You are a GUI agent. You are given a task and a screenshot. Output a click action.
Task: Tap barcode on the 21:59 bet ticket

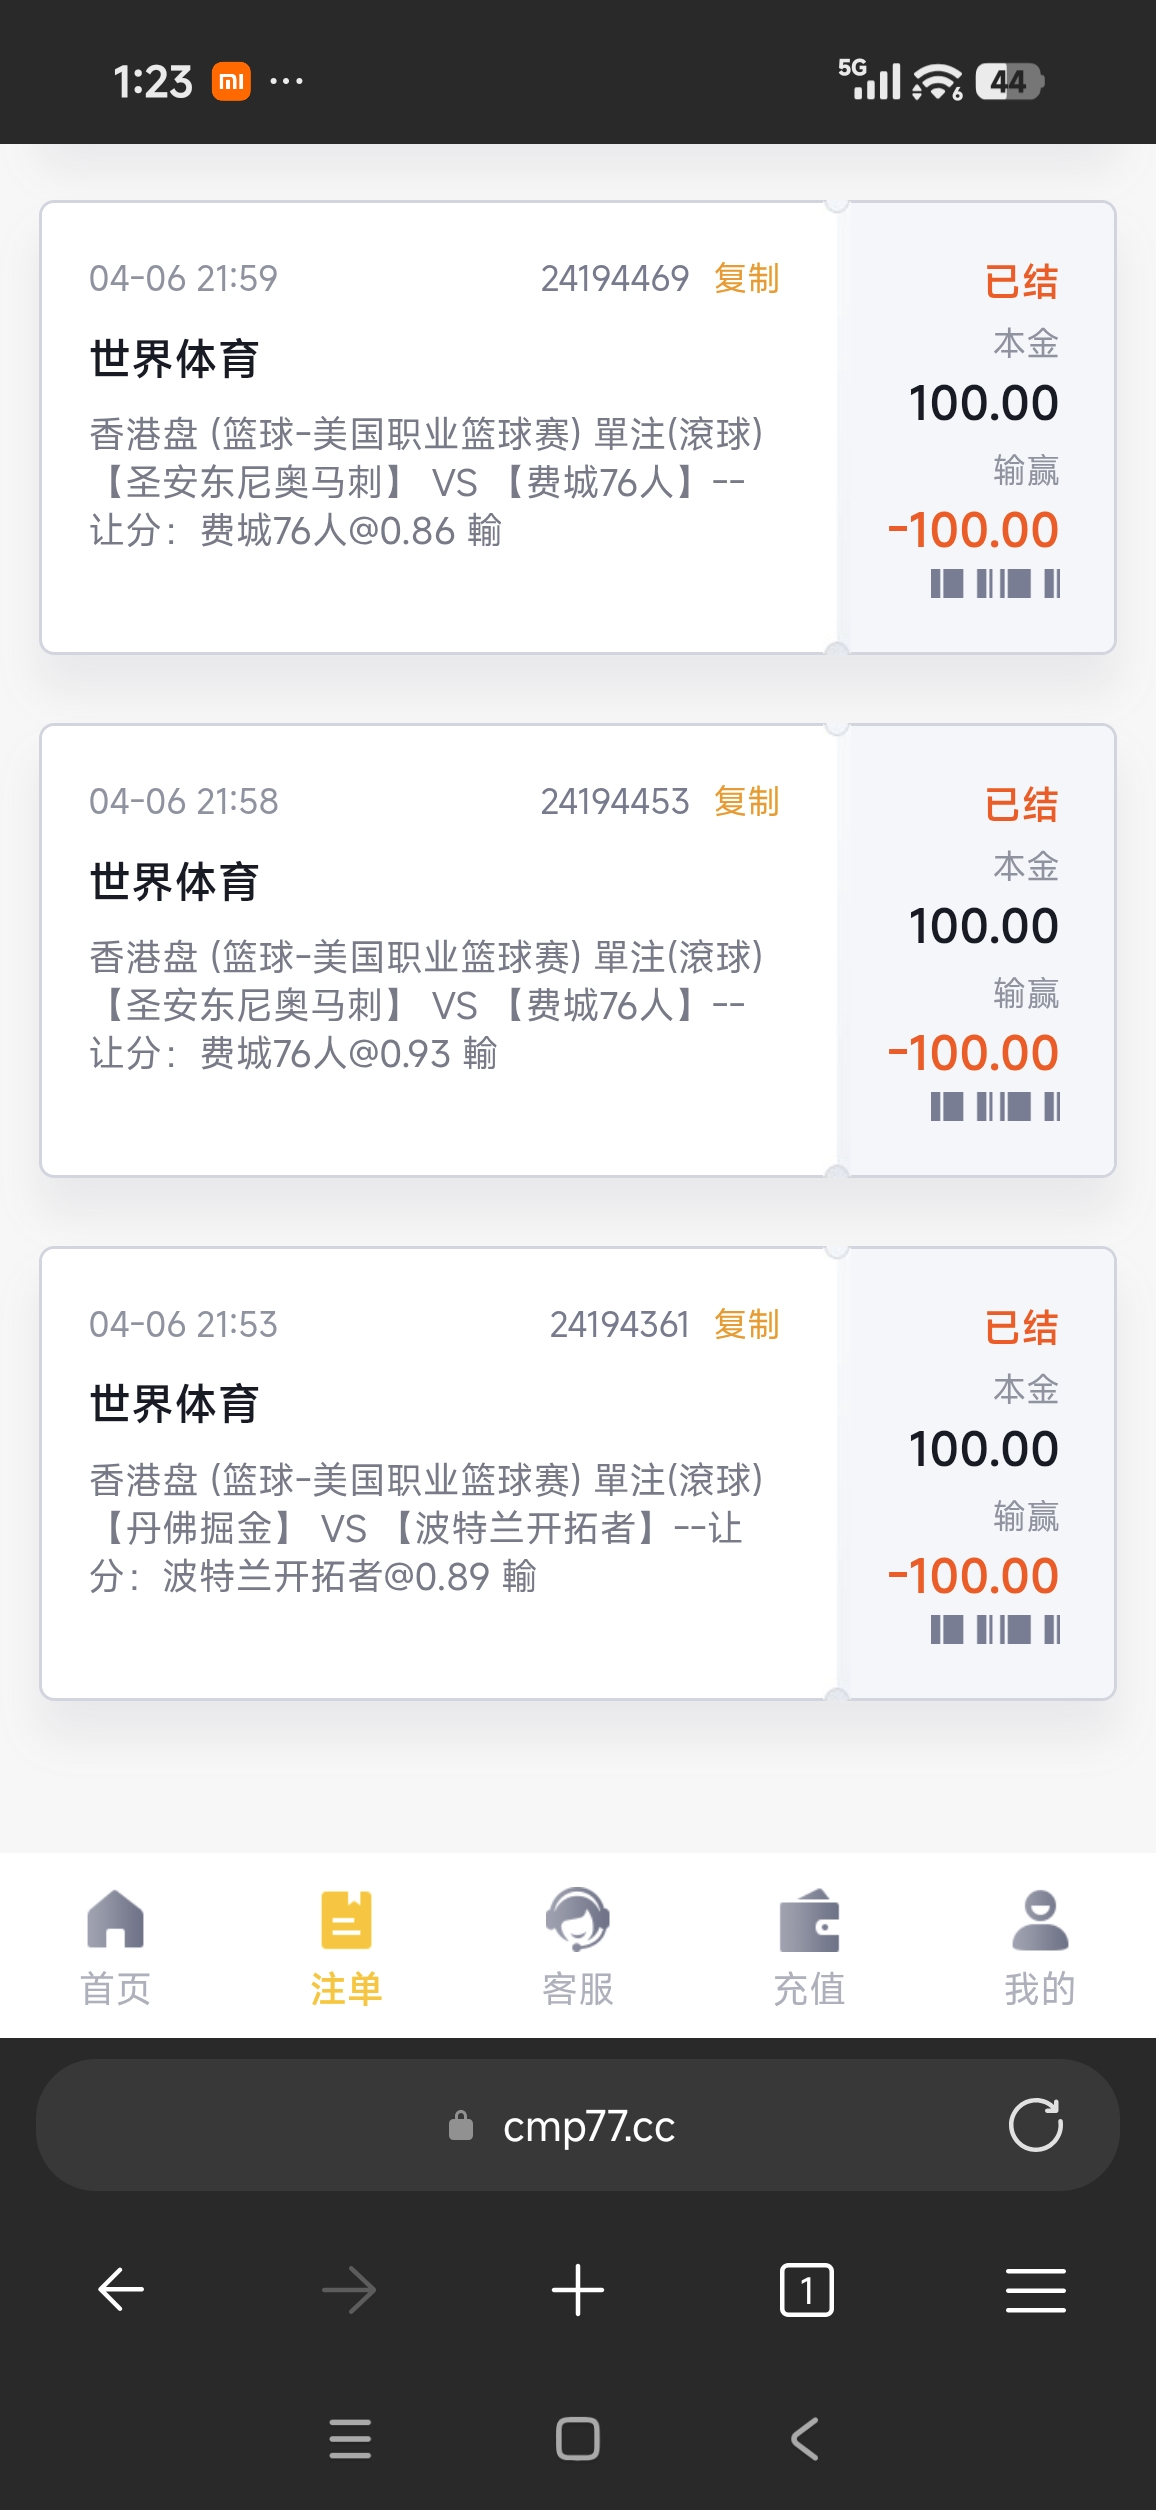click(995, 583)
